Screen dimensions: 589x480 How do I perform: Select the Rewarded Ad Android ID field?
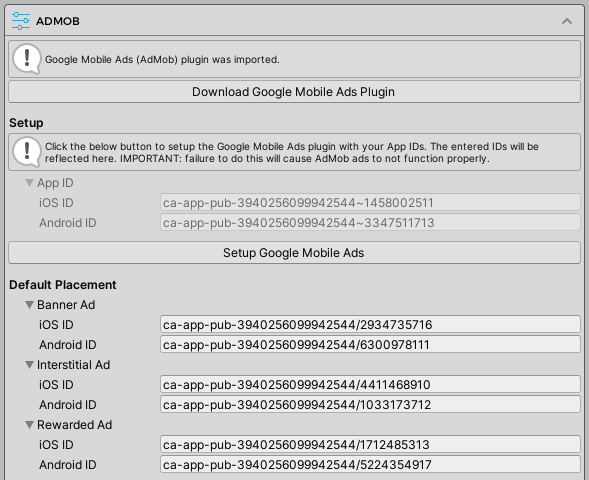coord(370,465)
